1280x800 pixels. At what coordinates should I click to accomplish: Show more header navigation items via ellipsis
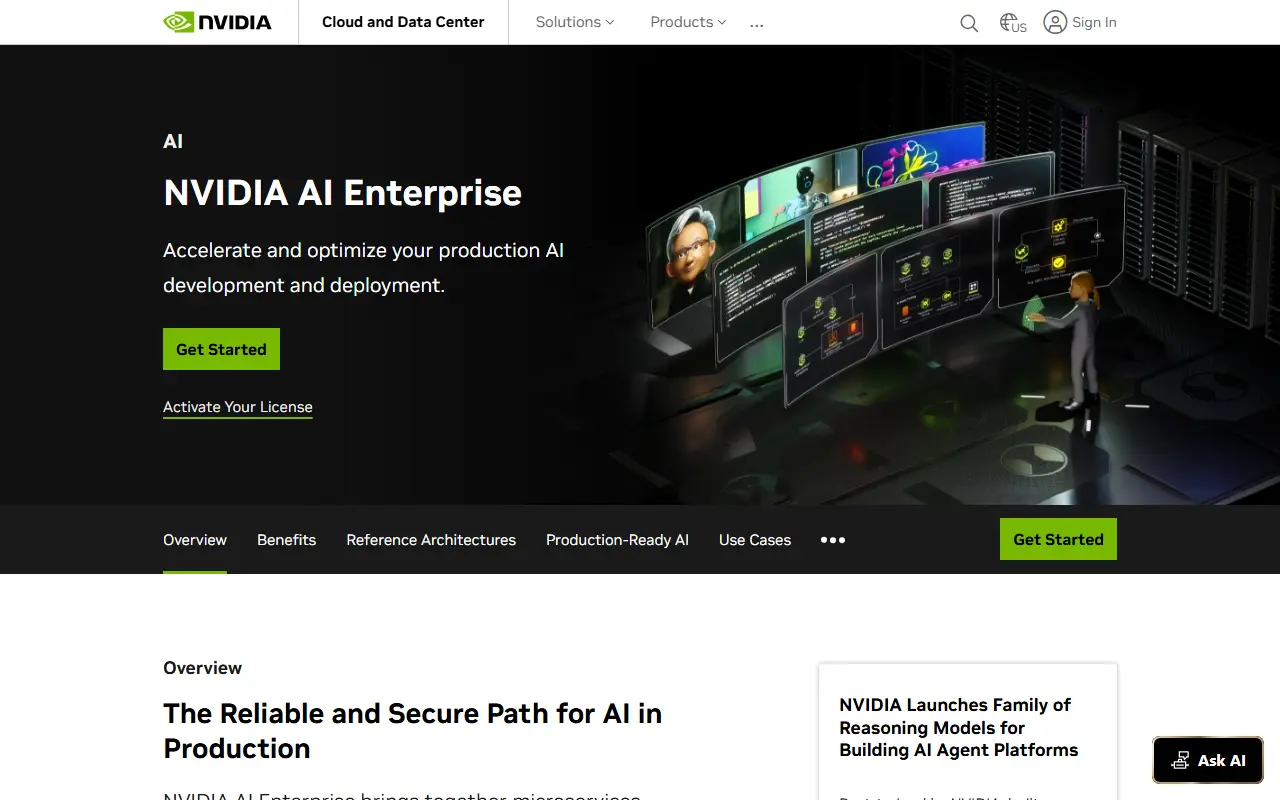pos(757,24)
